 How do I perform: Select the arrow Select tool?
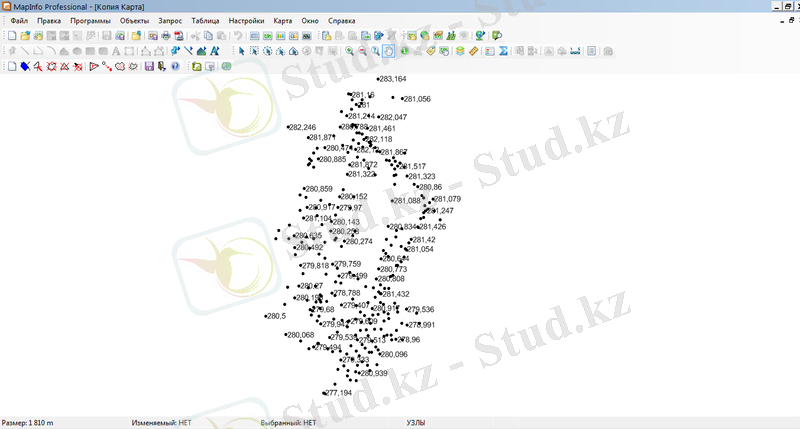241,51
